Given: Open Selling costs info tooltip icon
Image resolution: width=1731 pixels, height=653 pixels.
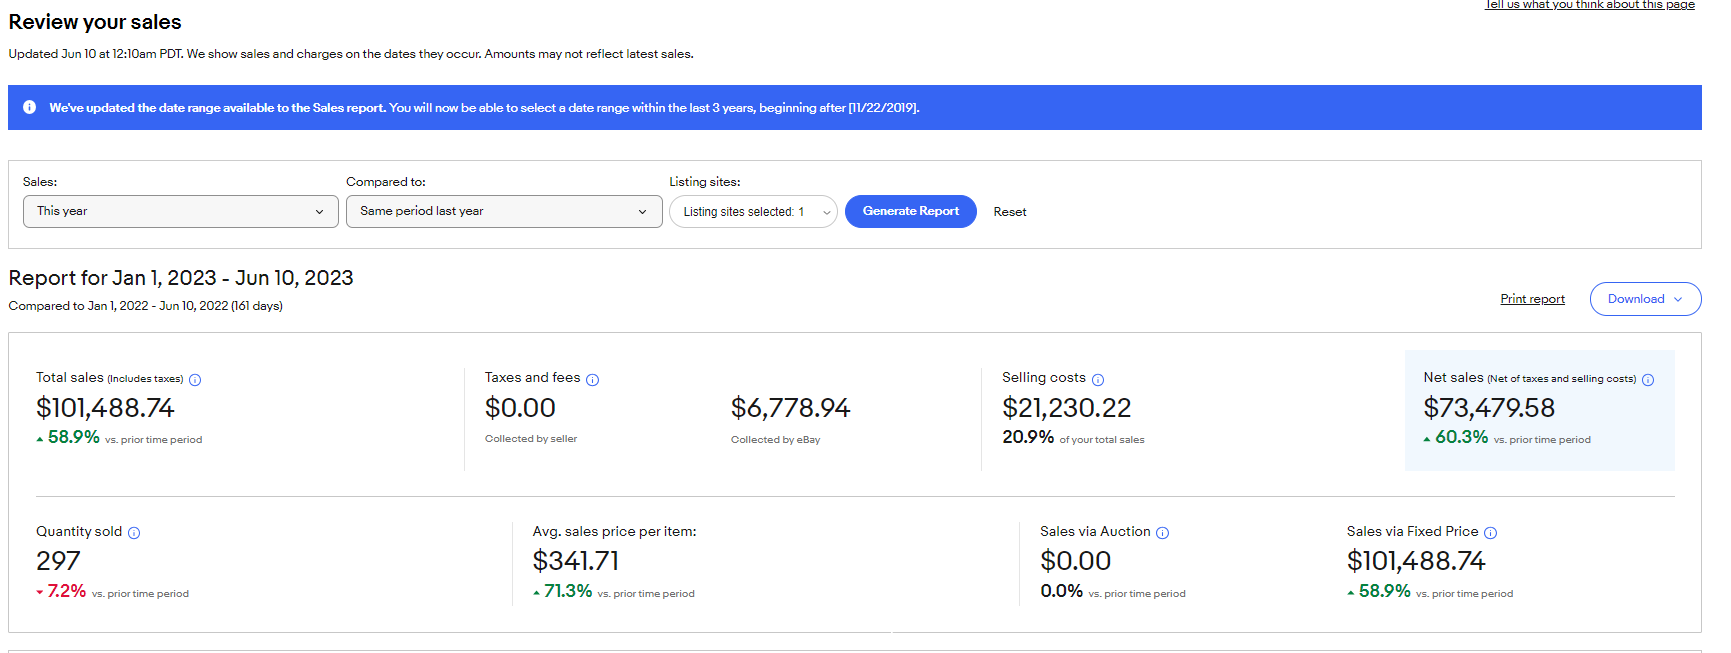Looking at the screenshot, I should tap(1098, 380).
